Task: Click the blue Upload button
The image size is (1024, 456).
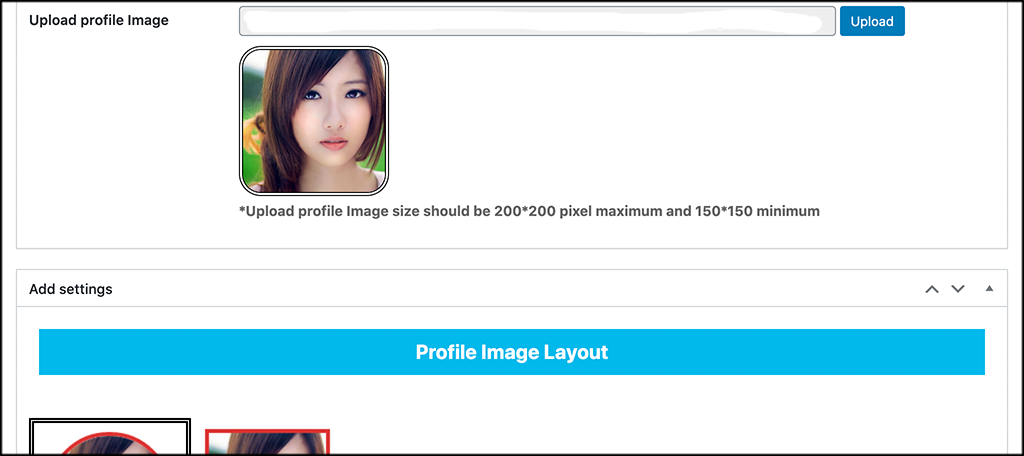Action: (872, 21)
